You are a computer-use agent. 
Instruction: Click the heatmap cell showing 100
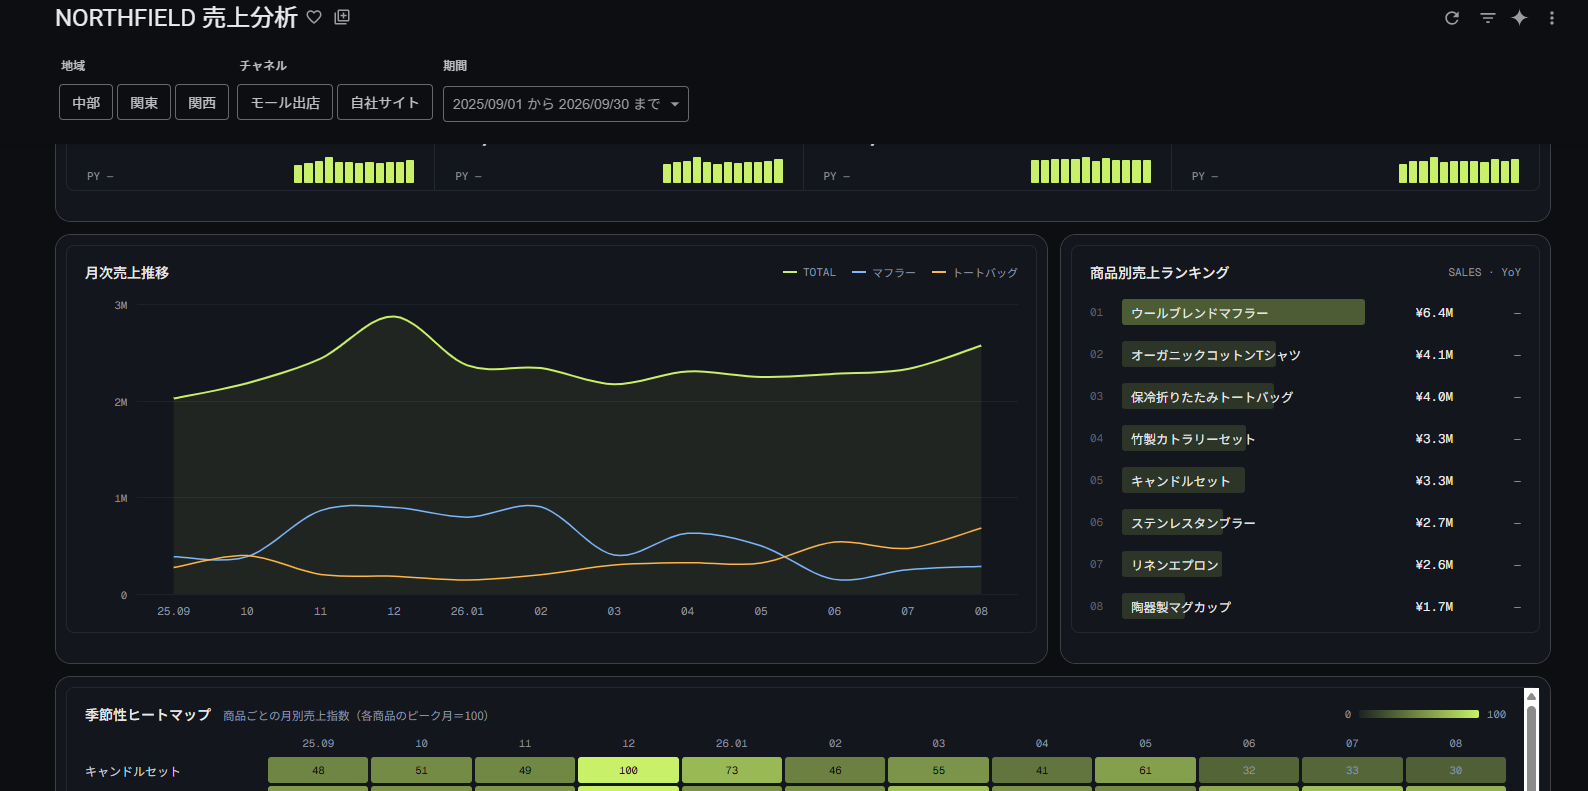[x=628, y=770]
